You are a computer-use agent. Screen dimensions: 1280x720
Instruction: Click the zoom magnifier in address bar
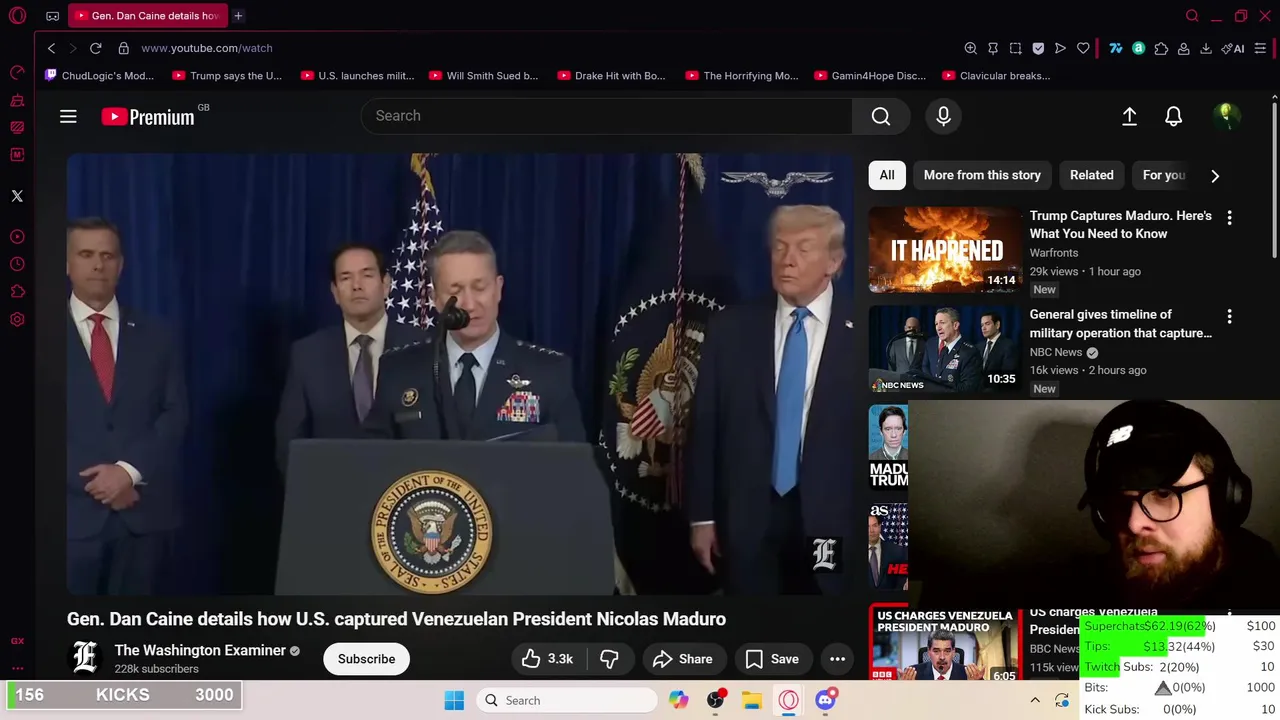[970, 48]
